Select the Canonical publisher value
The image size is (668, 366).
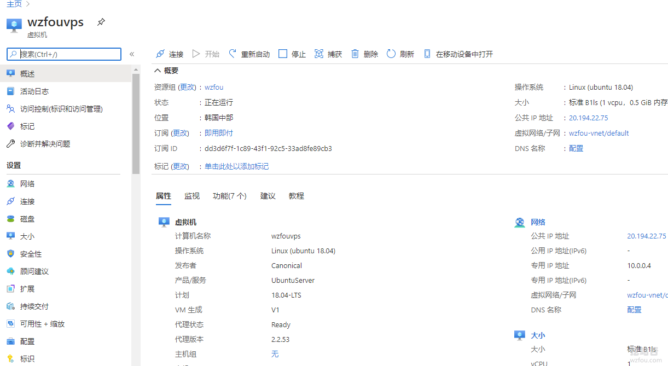point(286,265)
